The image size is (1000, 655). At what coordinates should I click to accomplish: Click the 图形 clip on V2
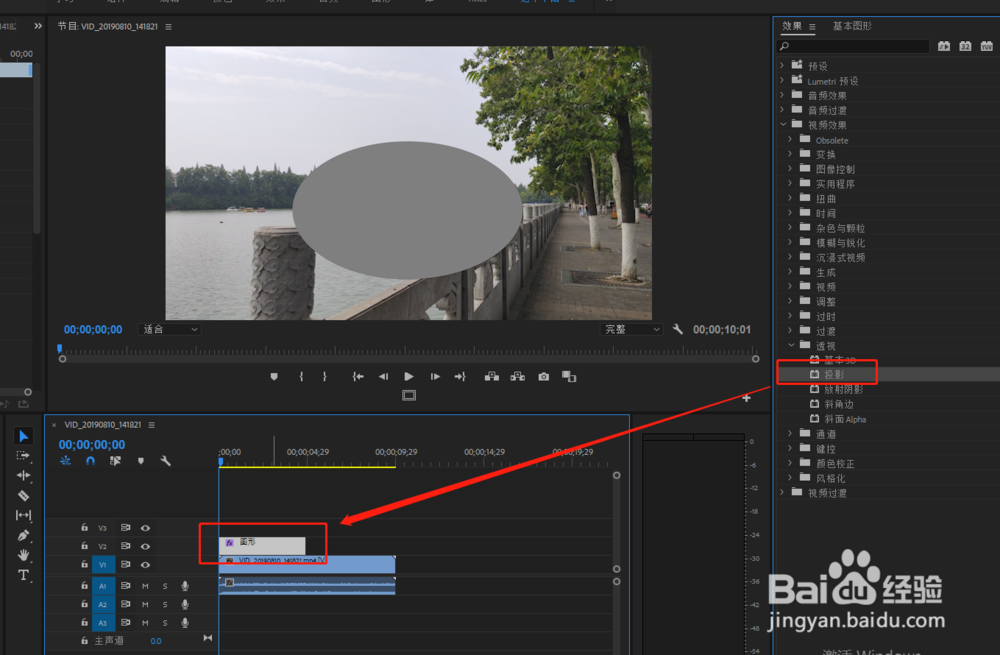pyautogui.click(x=262, y=545)
